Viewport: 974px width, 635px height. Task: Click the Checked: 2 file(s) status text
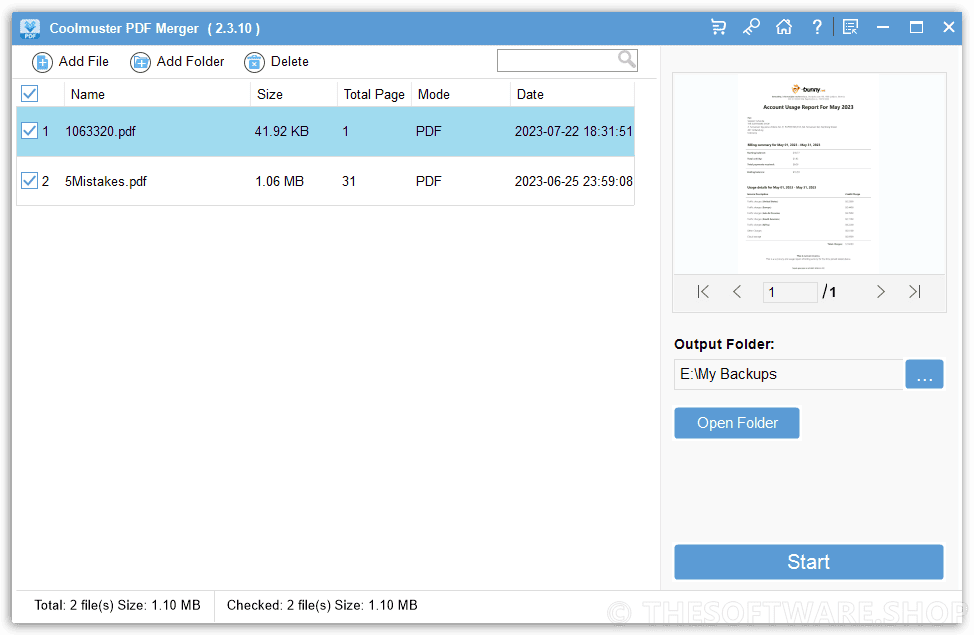(x=322, y=605)
